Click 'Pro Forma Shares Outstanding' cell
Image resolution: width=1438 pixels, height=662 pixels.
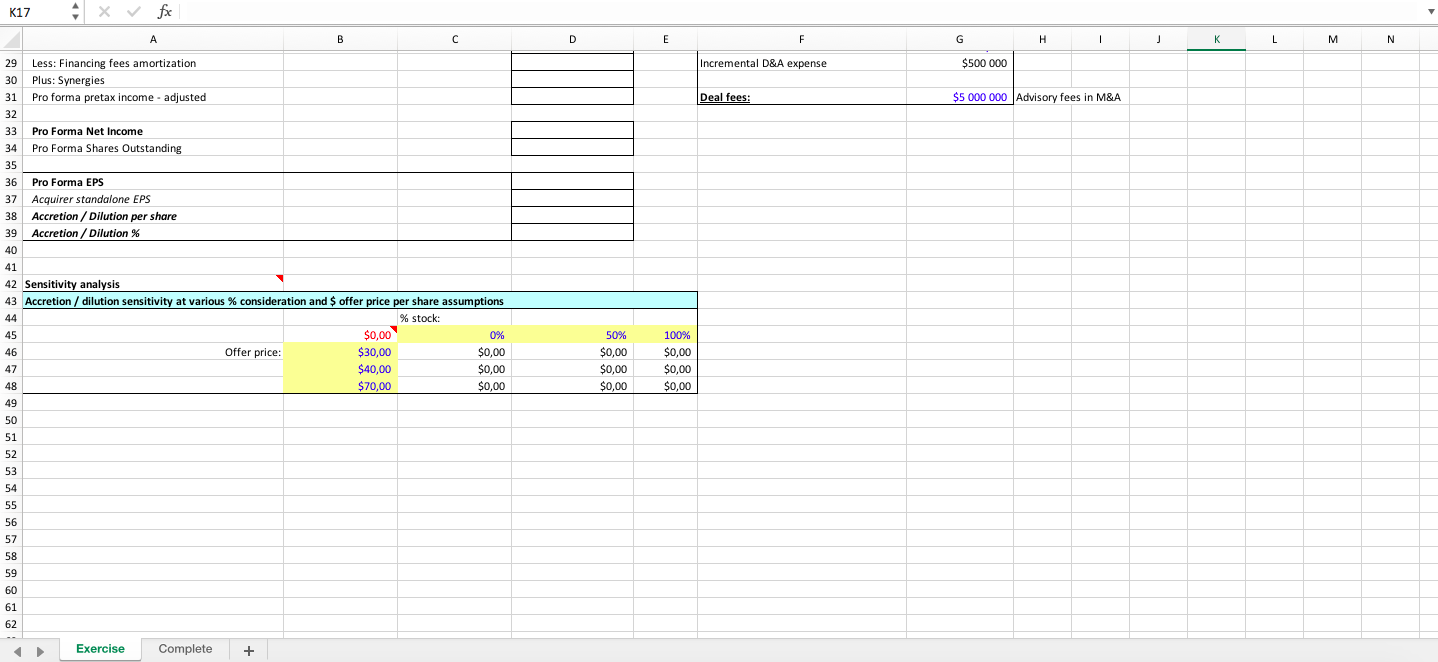pyautogui.click(x=153, y=148)
